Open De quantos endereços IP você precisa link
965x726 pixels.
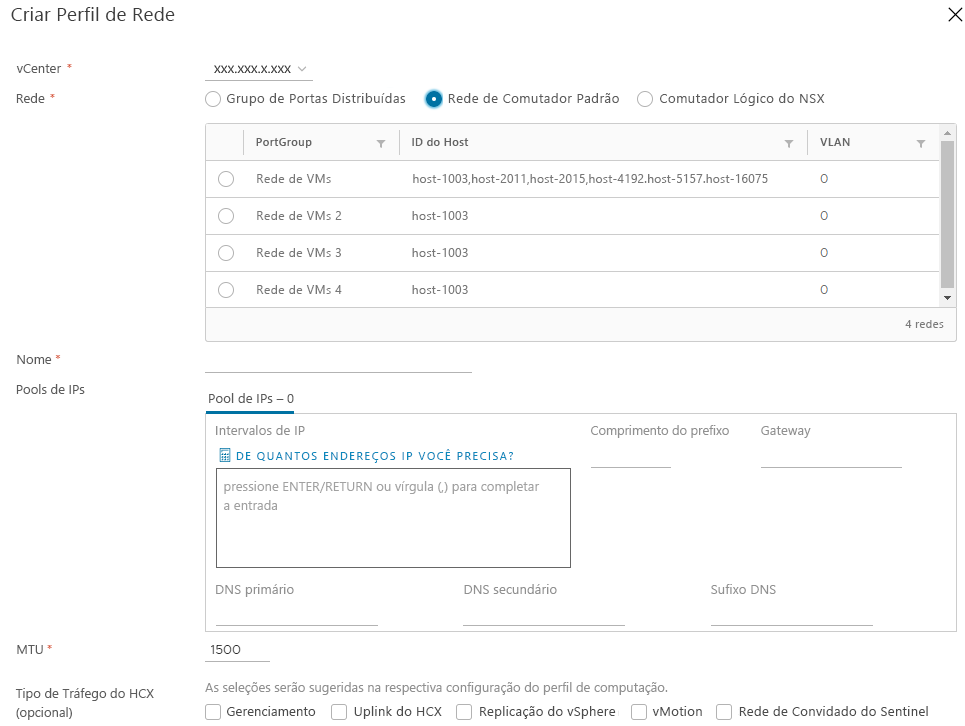pos(375,456)
